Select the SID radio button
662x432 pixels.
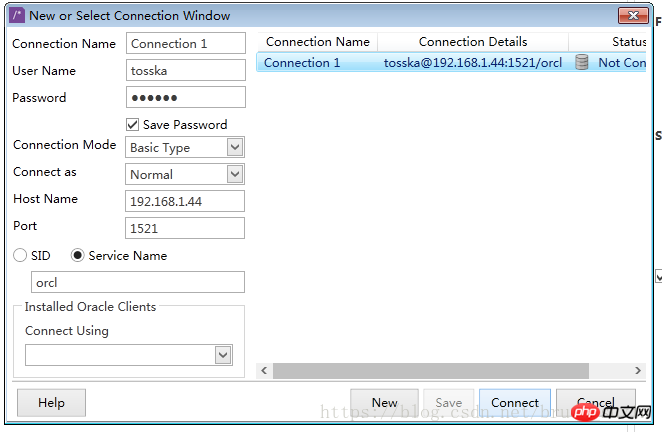click(x=20, y=256)
